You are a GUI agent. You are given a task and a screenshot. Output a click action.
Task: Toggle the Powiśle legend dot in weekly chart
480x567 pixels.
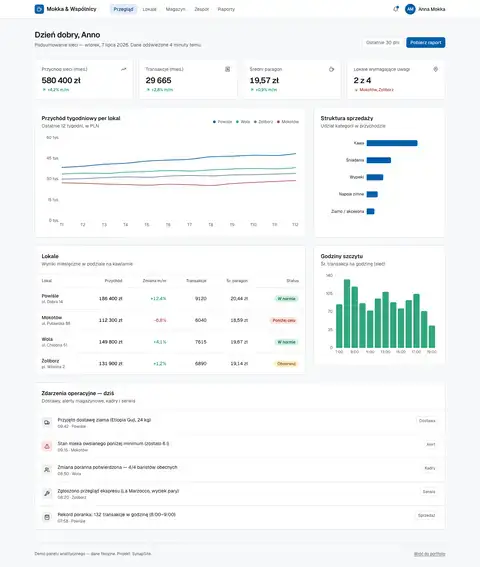point(214,122)
